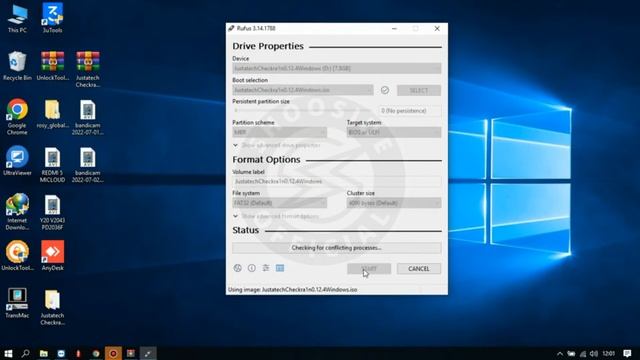The height and width of the screenshot is (360, 640).
Task: Open the Justatech Checkra folder beside TransMac
Action: (x=52, y=307)
